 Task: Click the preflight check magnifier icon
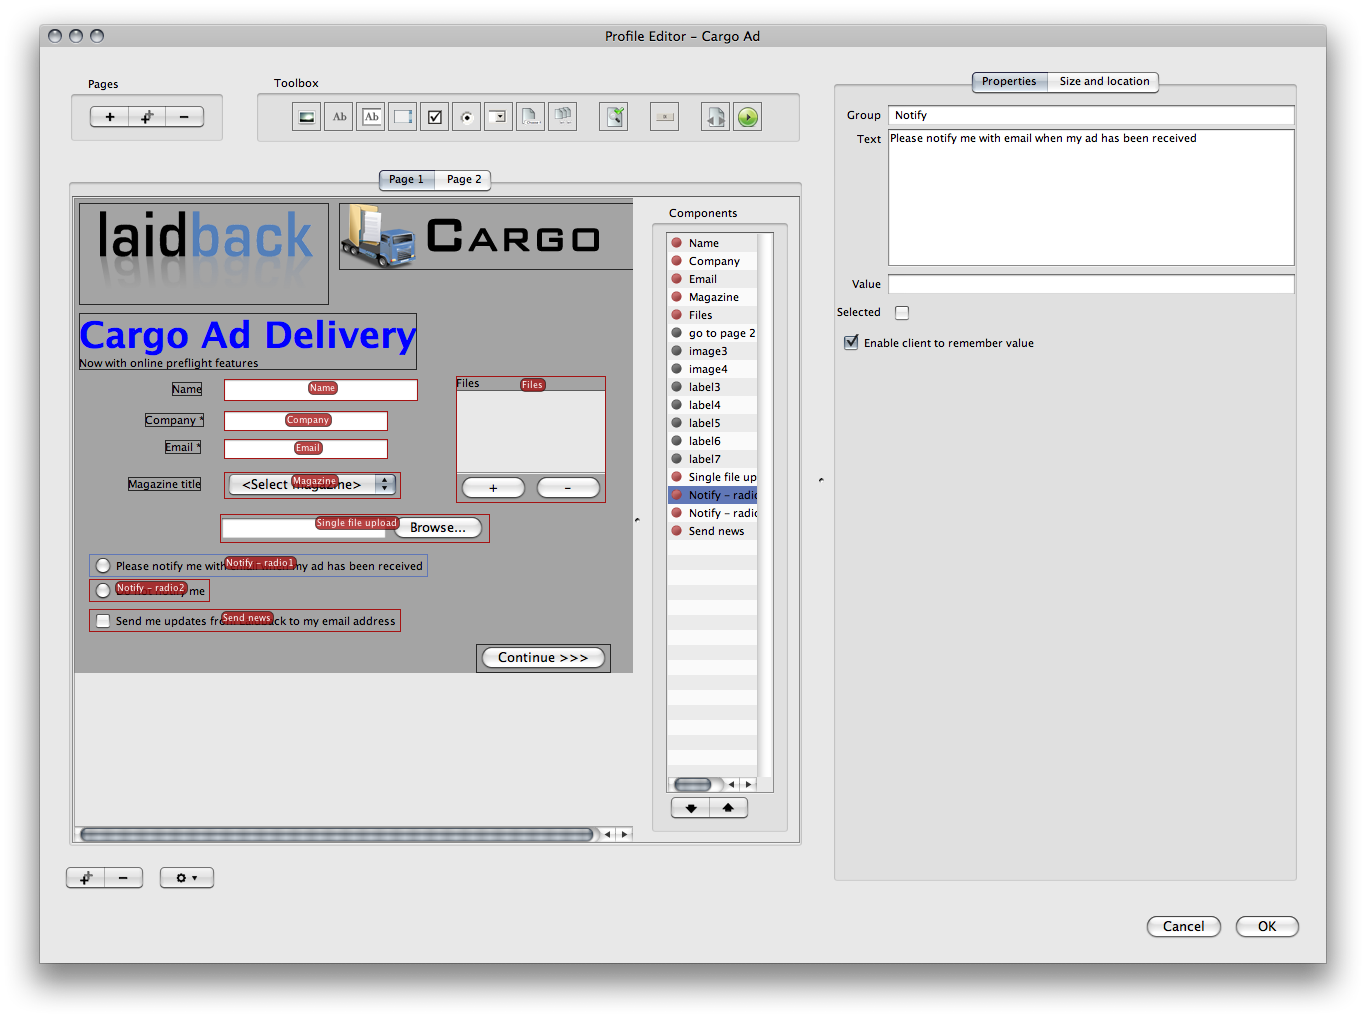click(614, 117)
